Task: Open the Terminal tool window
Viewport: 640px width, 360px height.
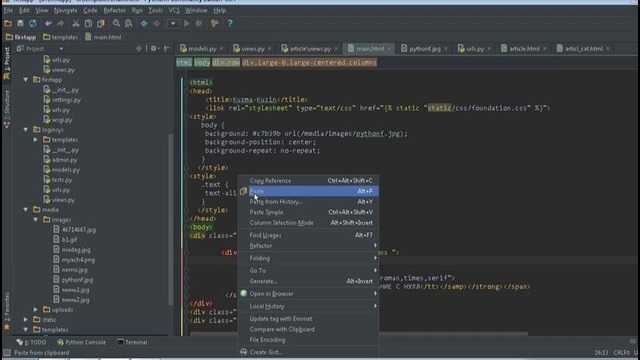Action: pyautogui.click(x=132, y=342)
